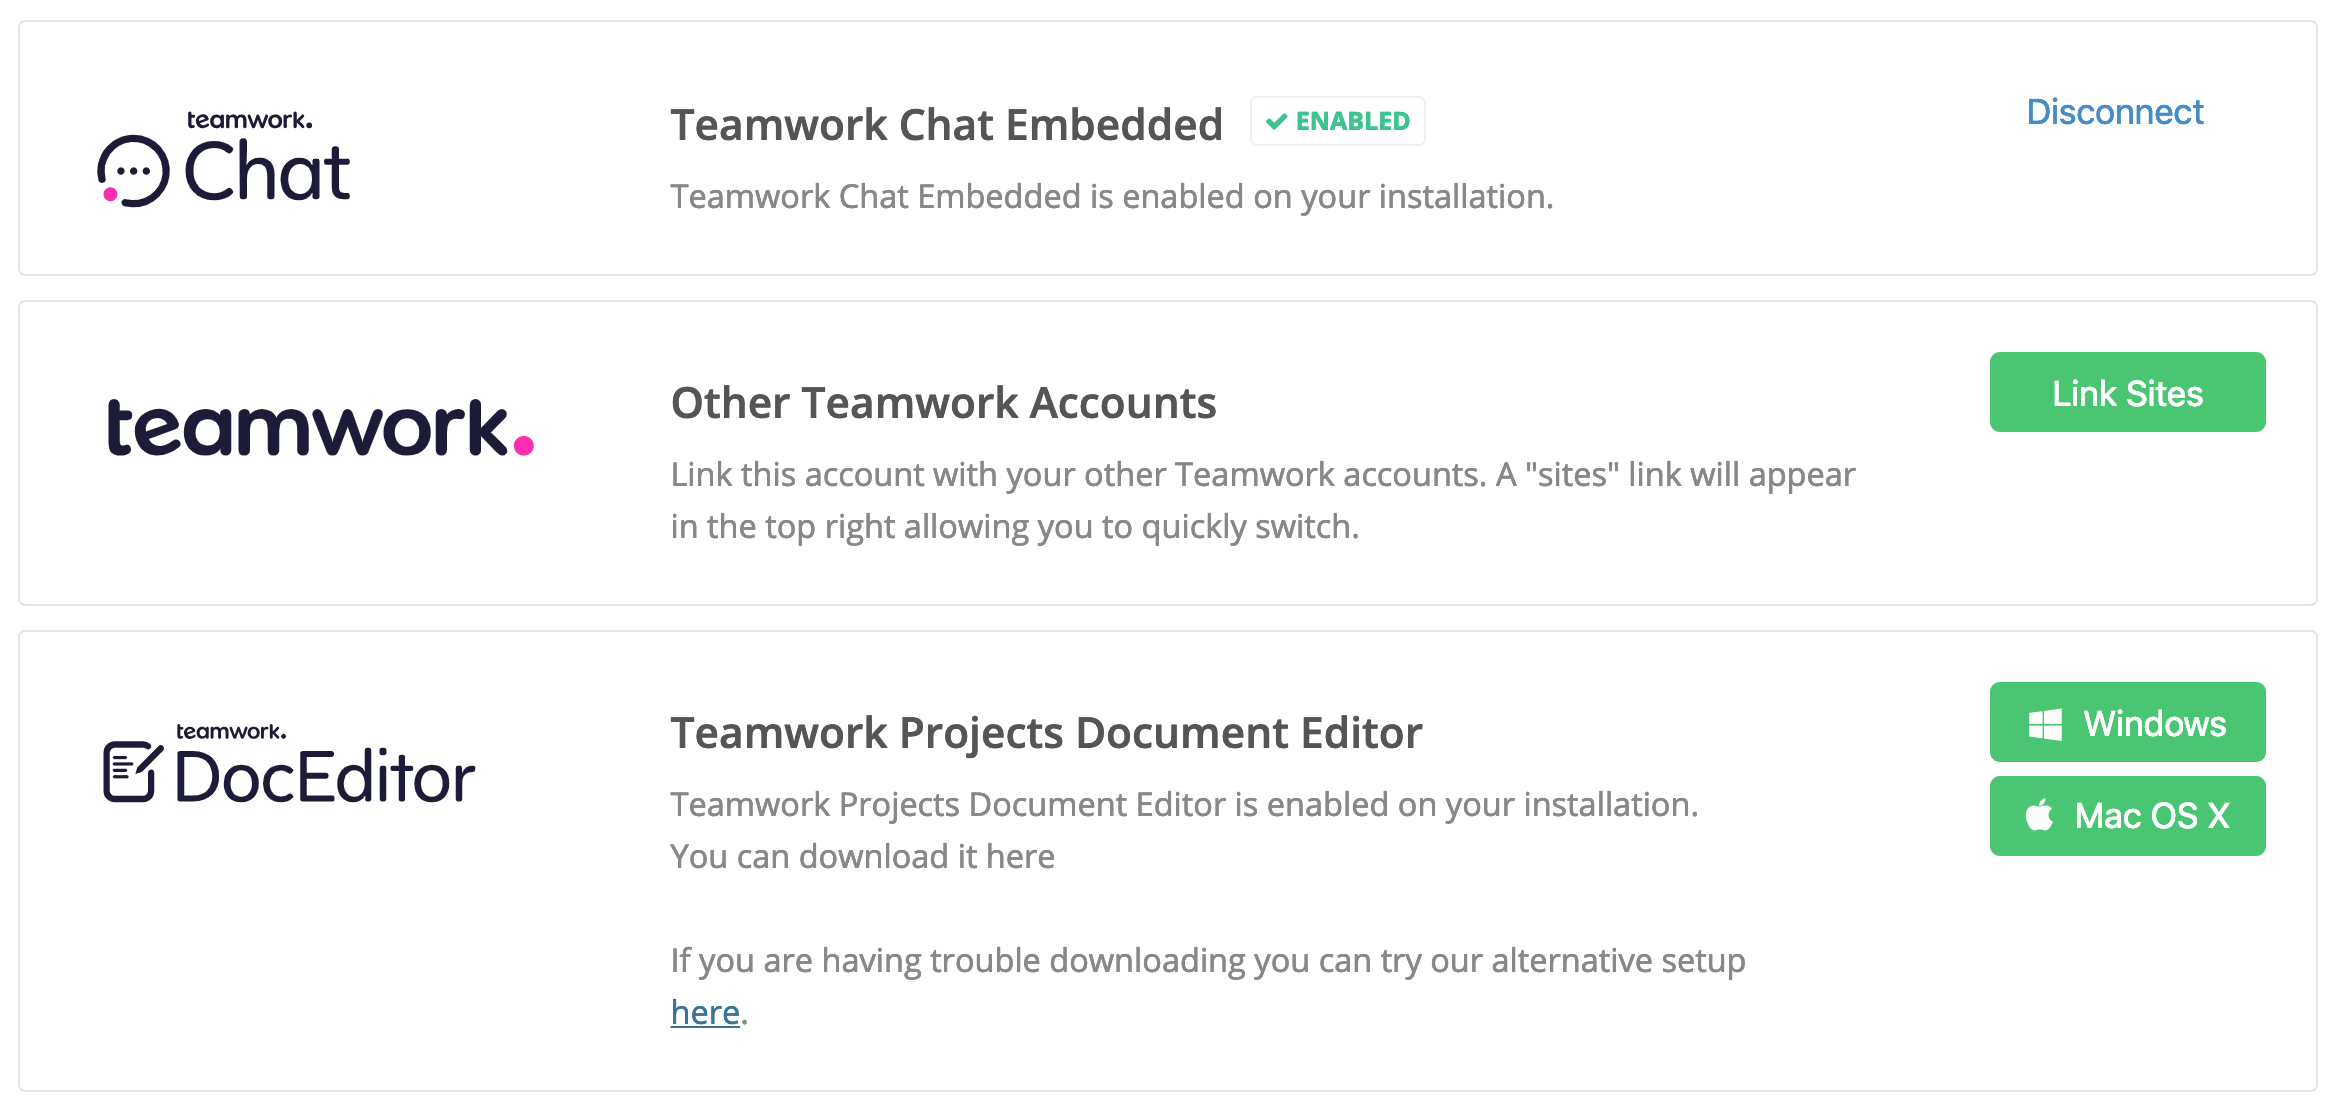Screen dimensions: 2342x1112
Task: Click the Teamwork Projects Document Editor heading
Action: tap(1046, 733)
